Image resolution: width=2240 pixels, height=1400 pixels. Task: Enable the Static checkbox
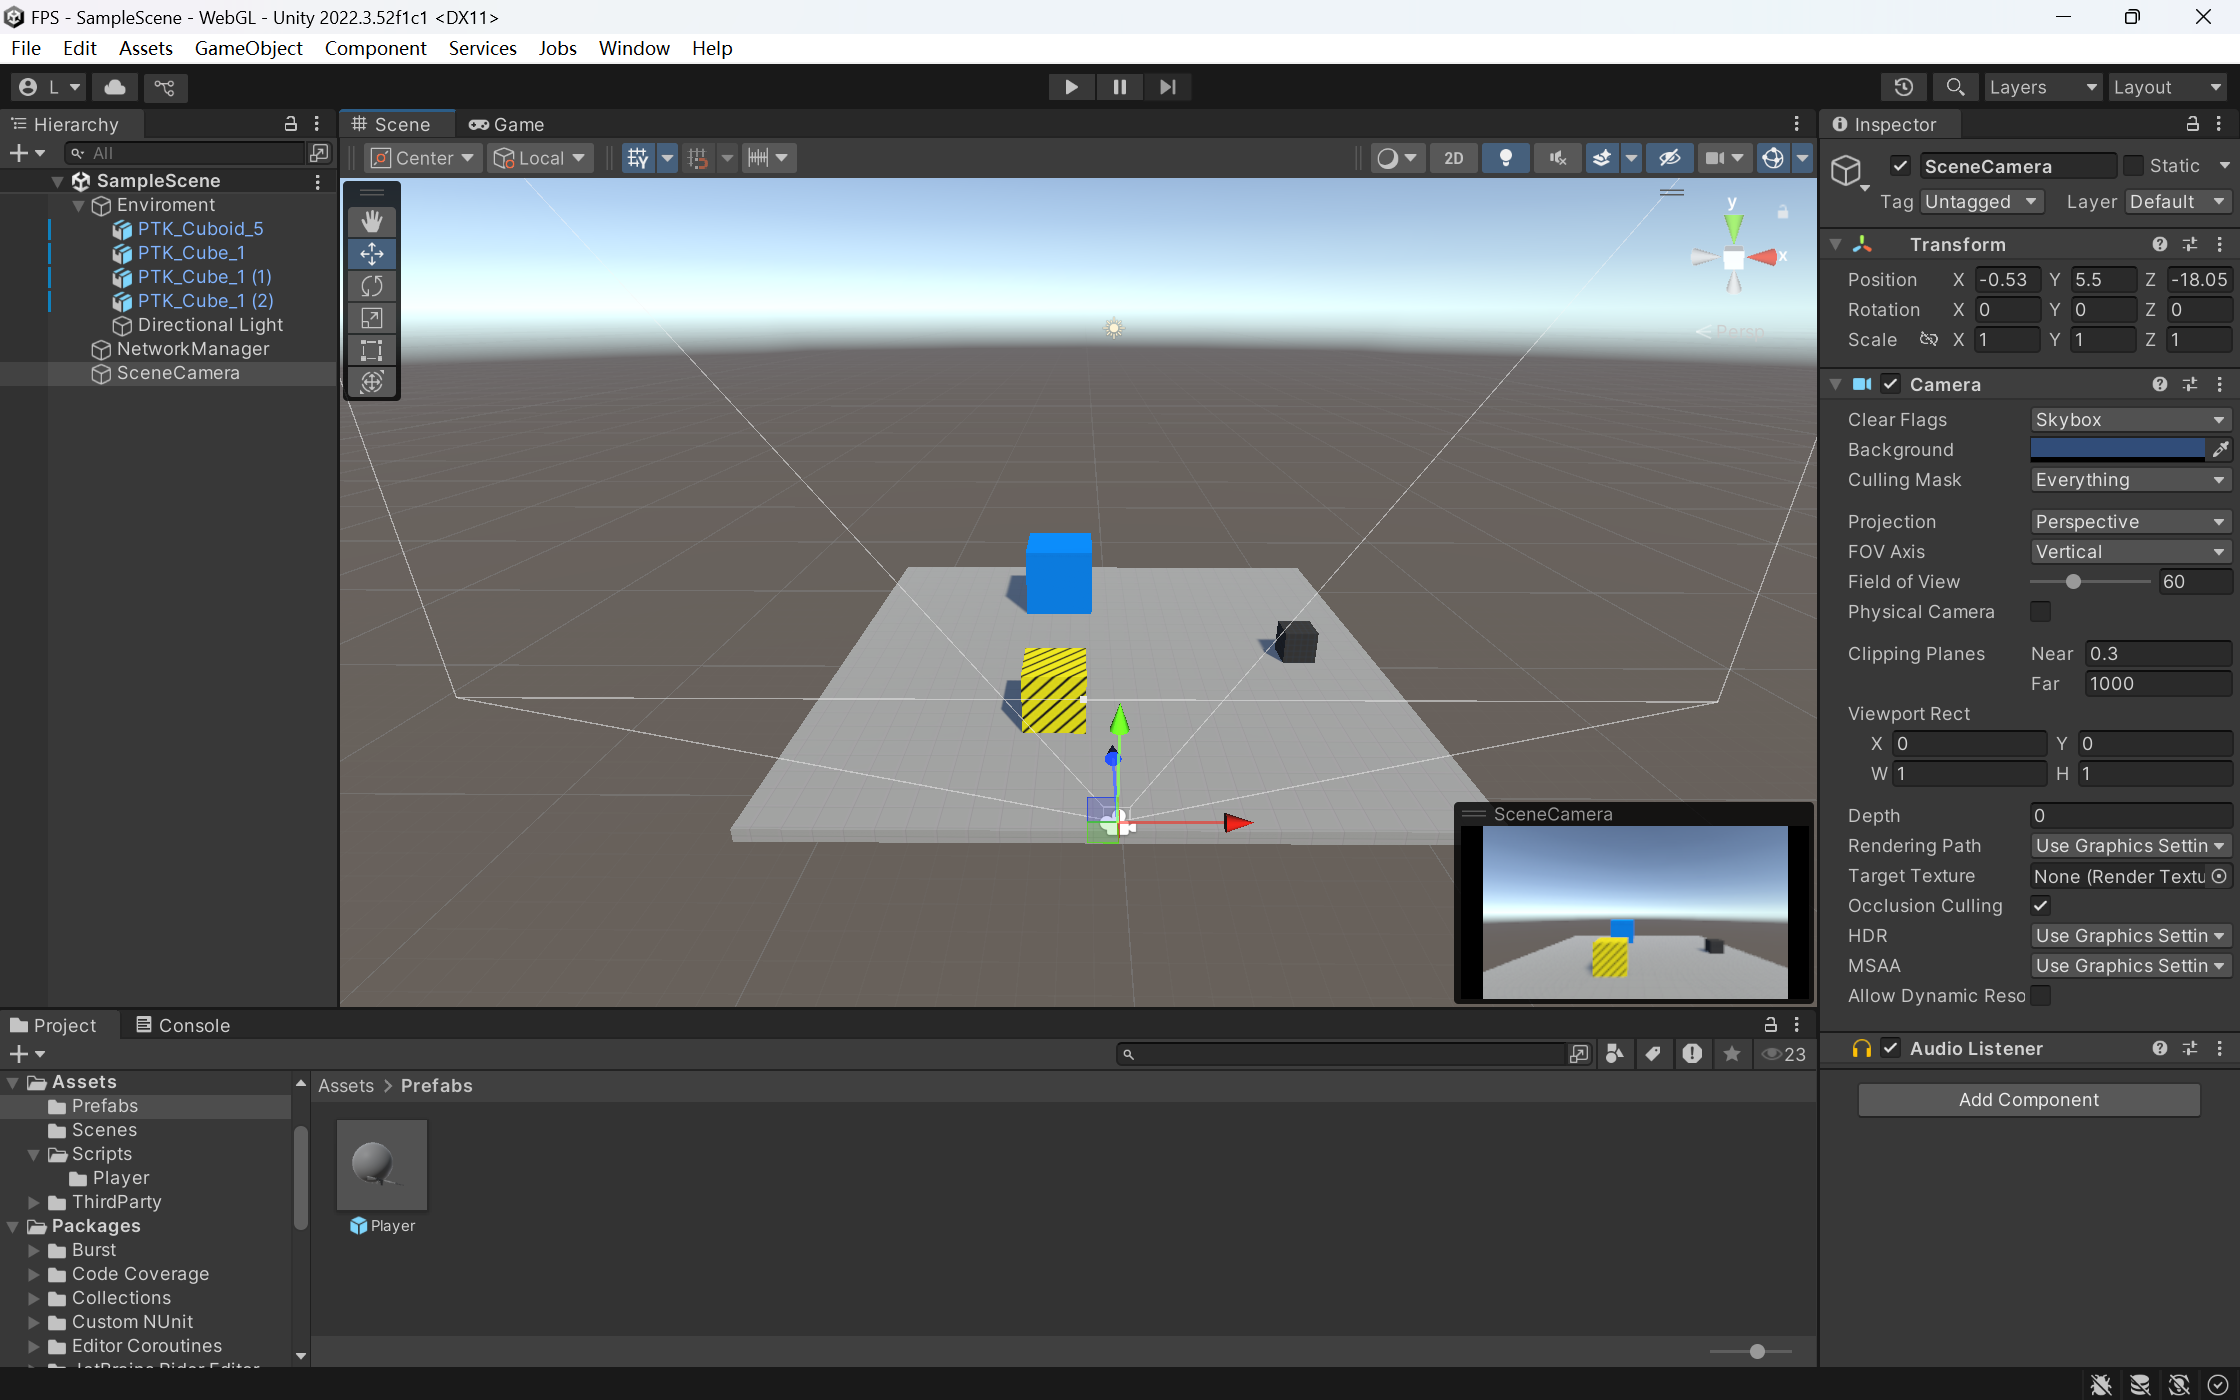coord(2134,166)
